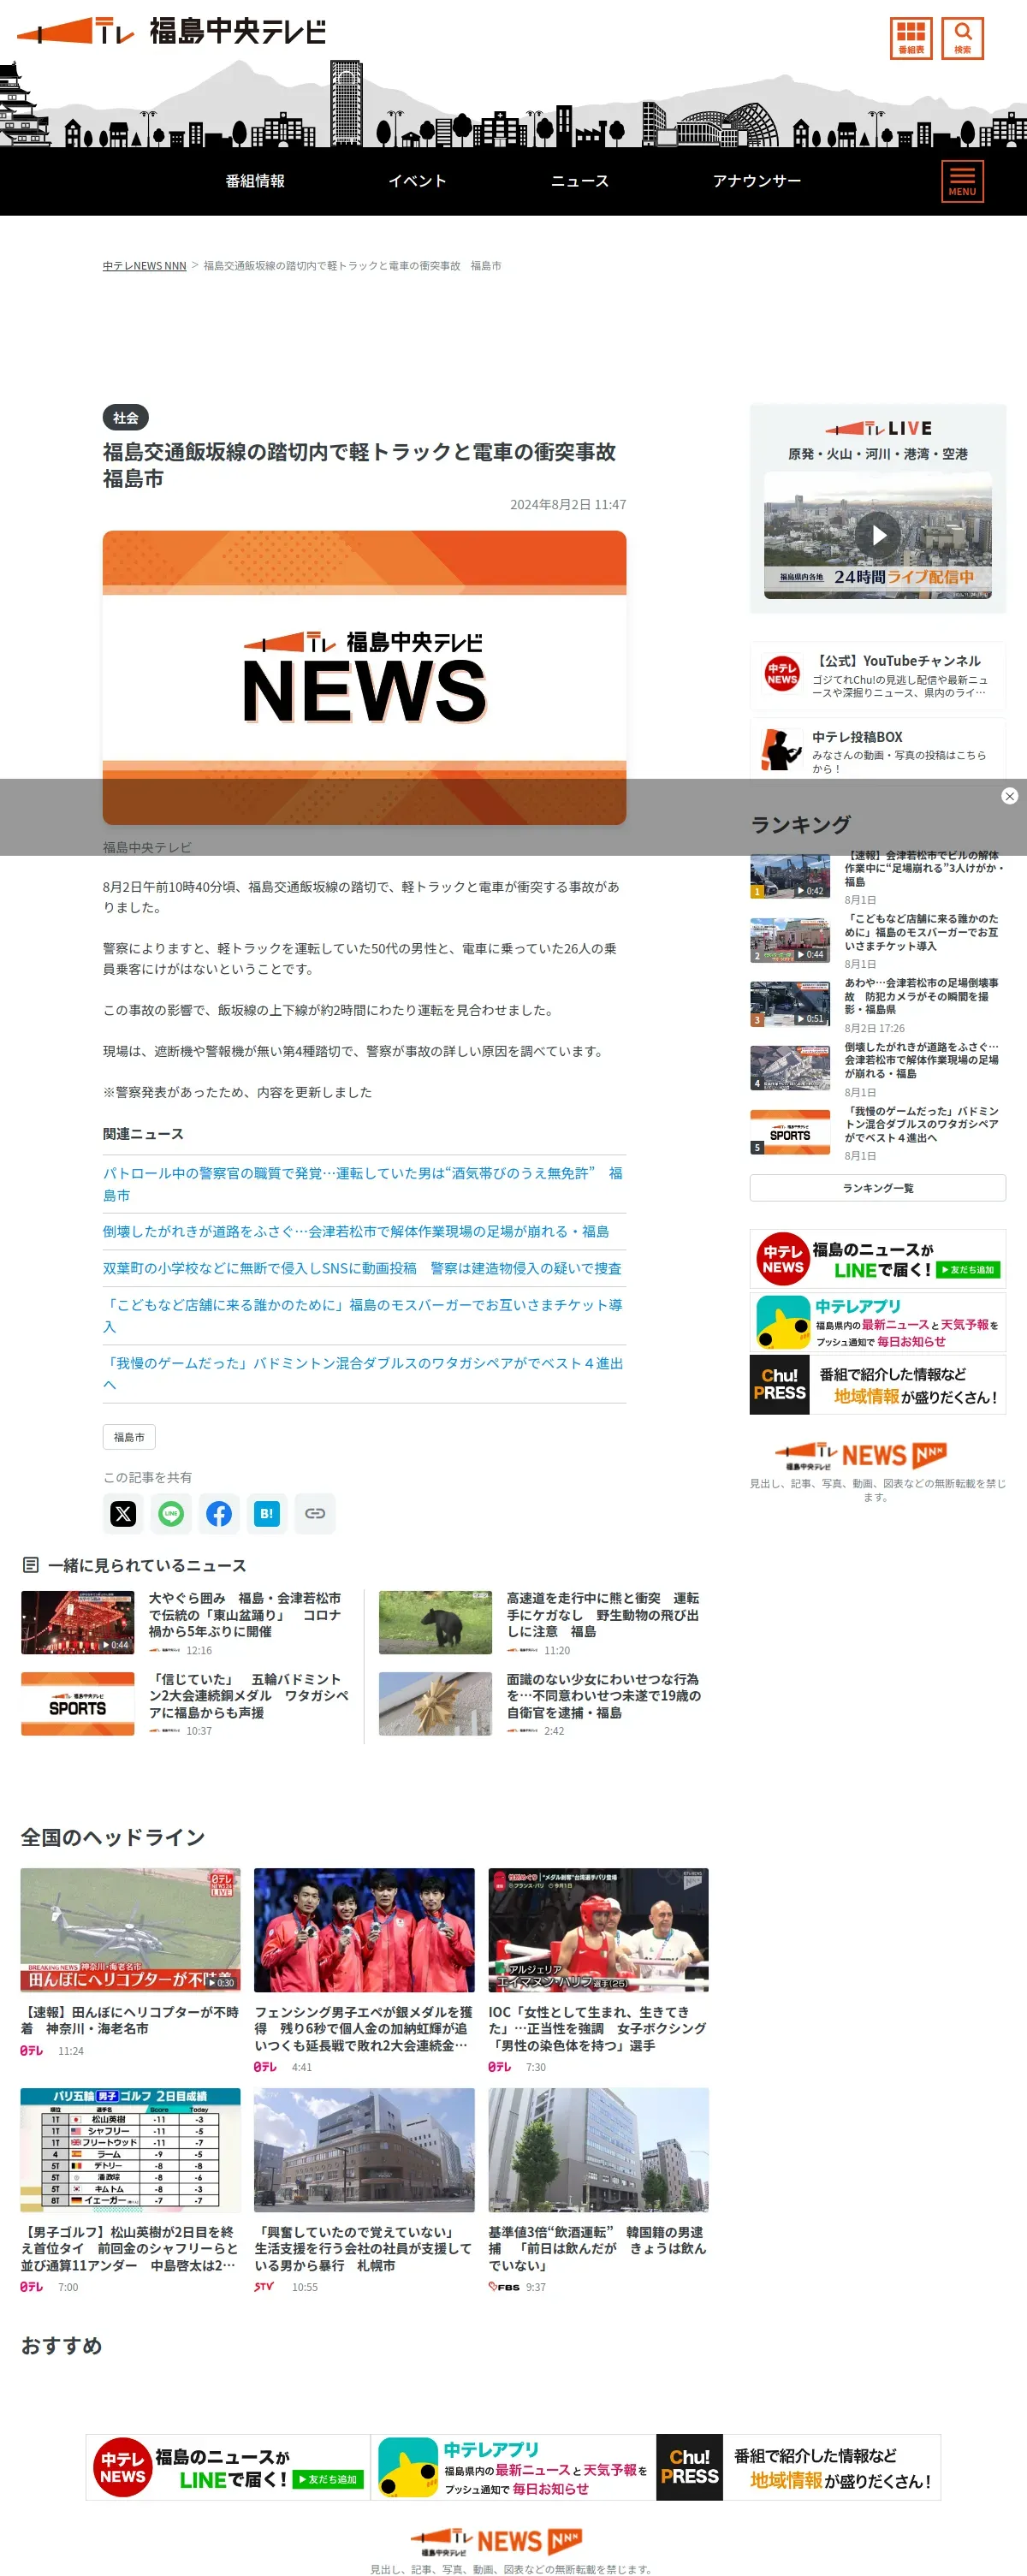This screenshot has height=2576, width=1027.
Task: Open the 番組表 program guide icon
Action: 911,38
